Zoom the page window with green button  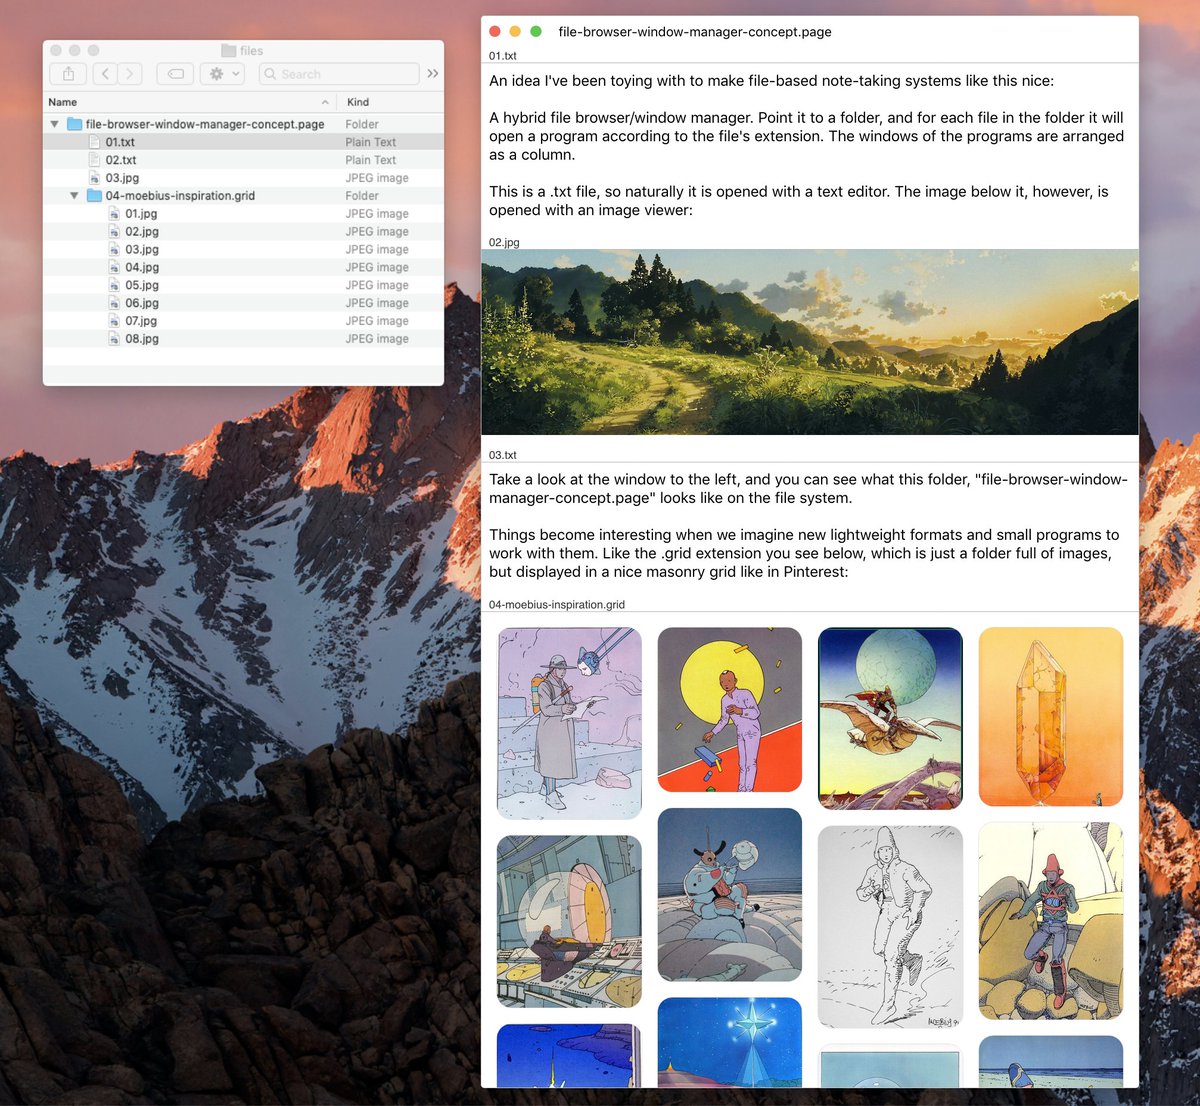coord(536,32)
